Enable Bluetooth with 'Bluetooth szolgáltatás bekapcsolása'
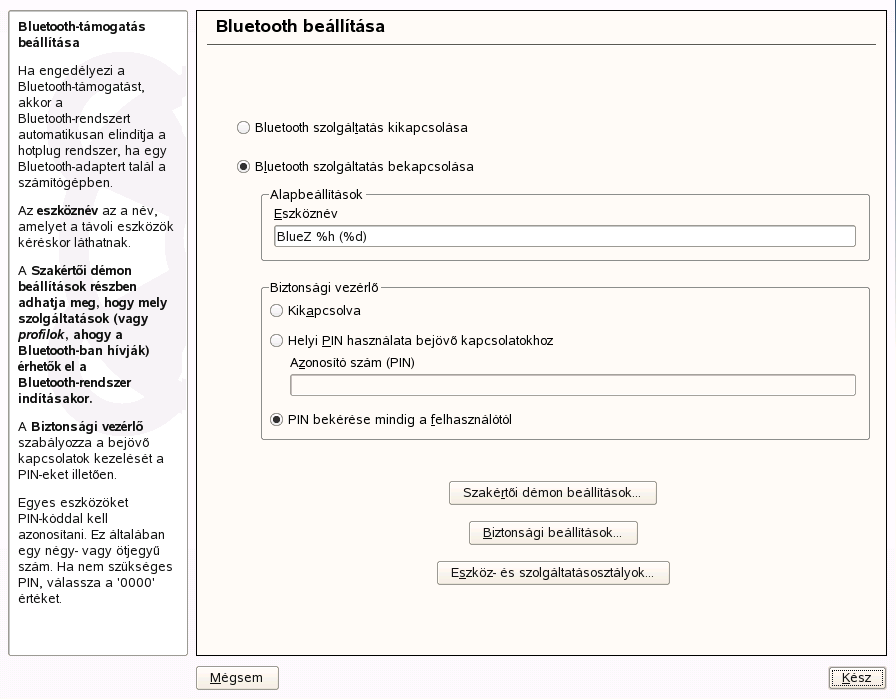This screenshot has width=896, height=699. [243, 167]
